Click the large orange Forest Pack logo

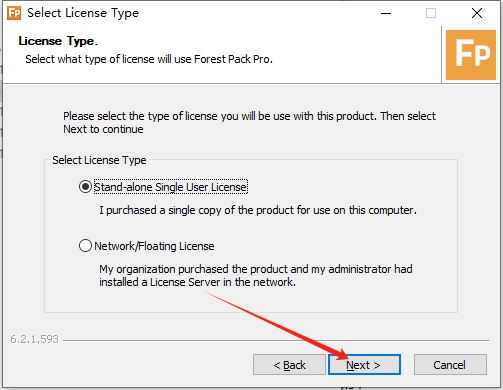471,55
